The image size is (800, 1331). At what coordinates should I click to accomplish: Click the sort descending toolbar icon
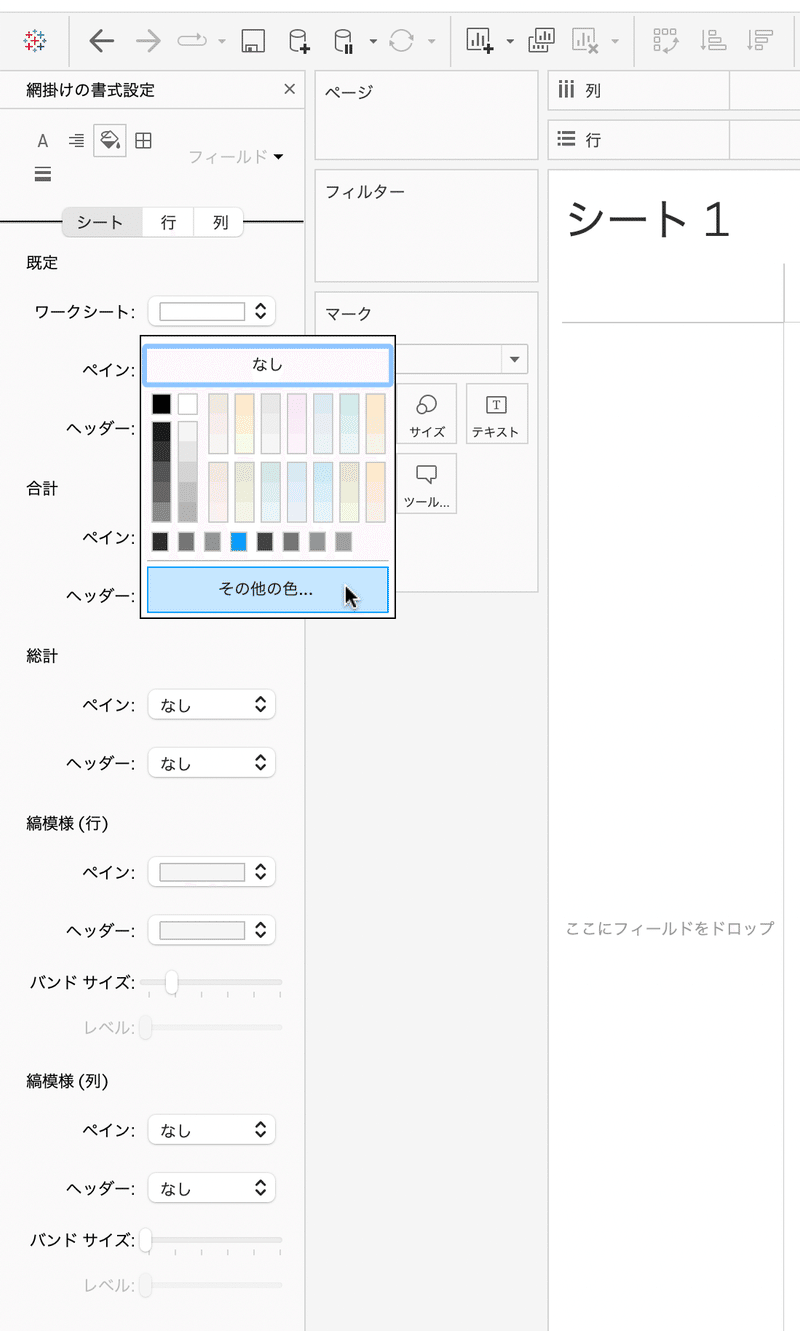760,40
